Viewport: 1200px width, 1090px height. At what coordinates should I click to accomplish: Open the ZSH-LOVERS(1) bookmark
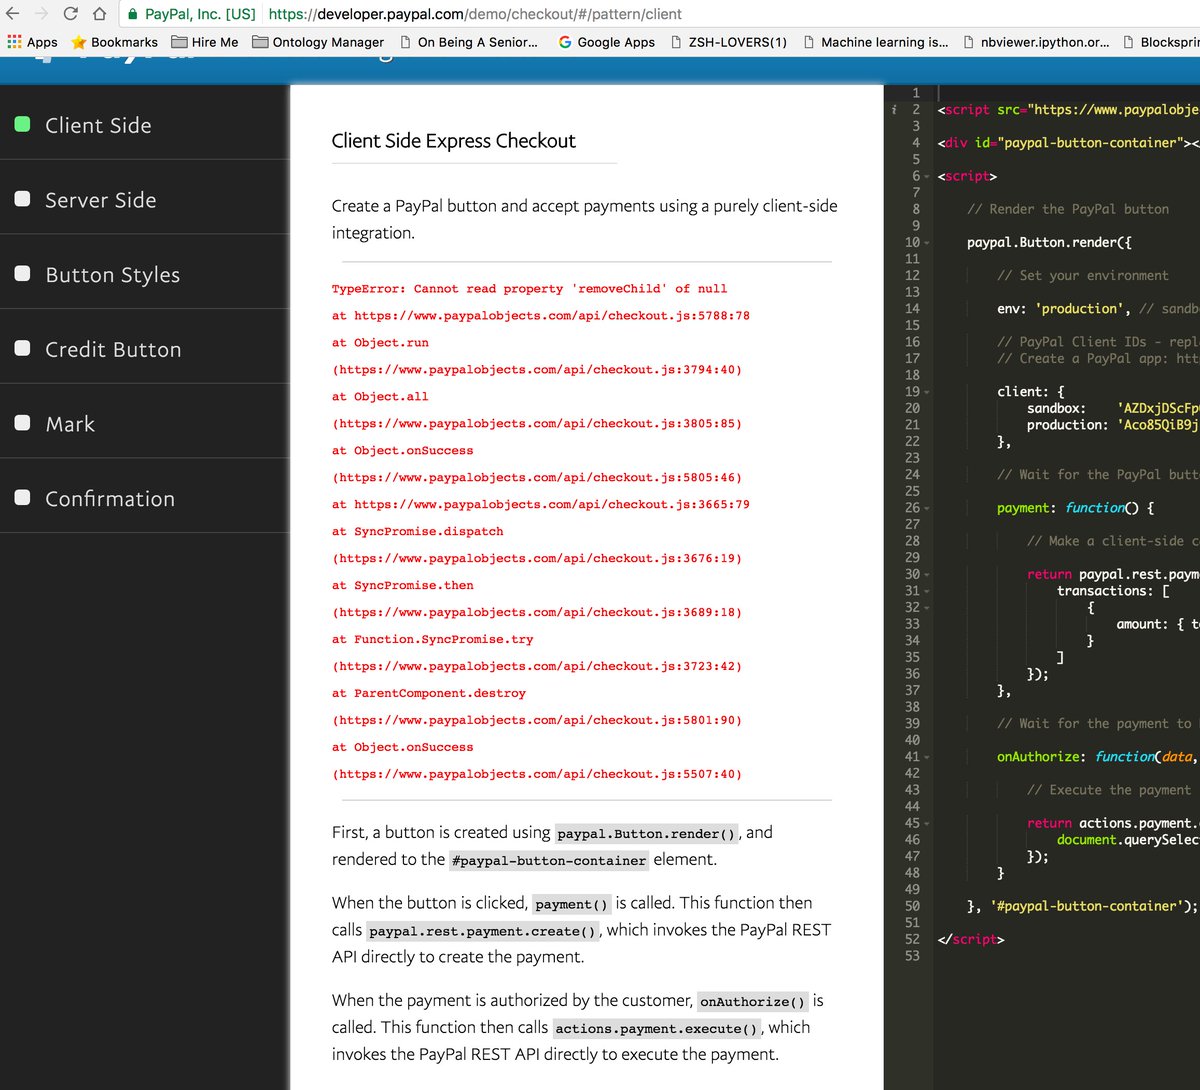(728, 42)
